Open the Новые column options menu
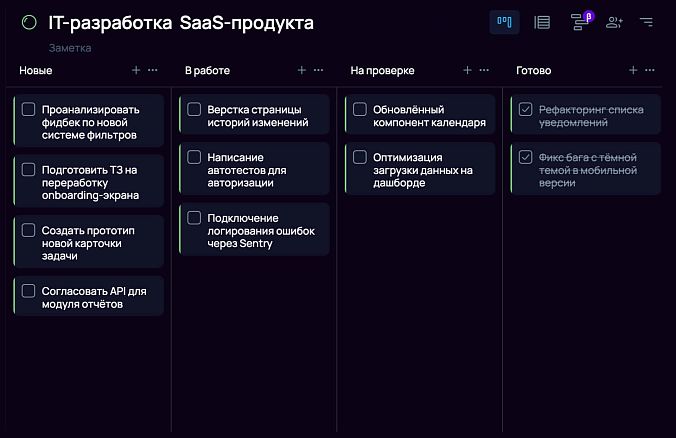The width and height of the screenshot is (676, 438). pyautogui.click(x=153, y=71)
